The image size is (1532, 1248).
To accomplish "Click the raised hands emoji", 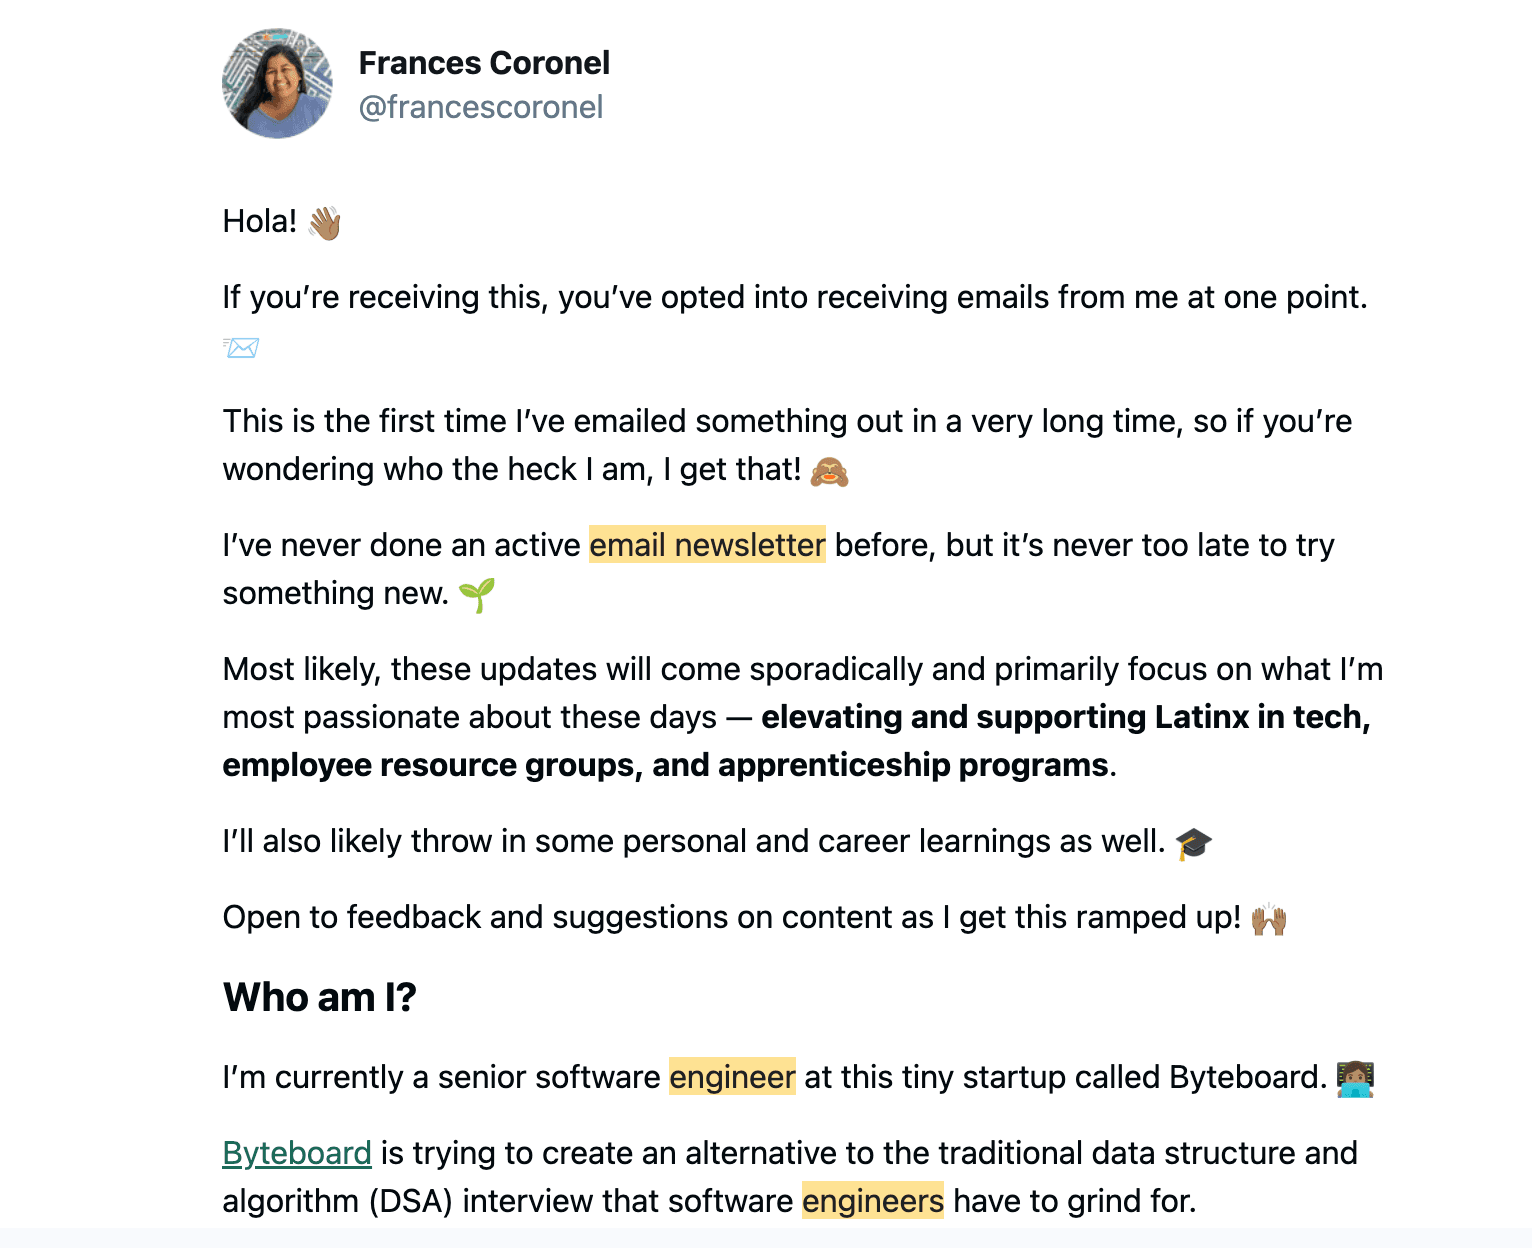I will point(1268,918).
